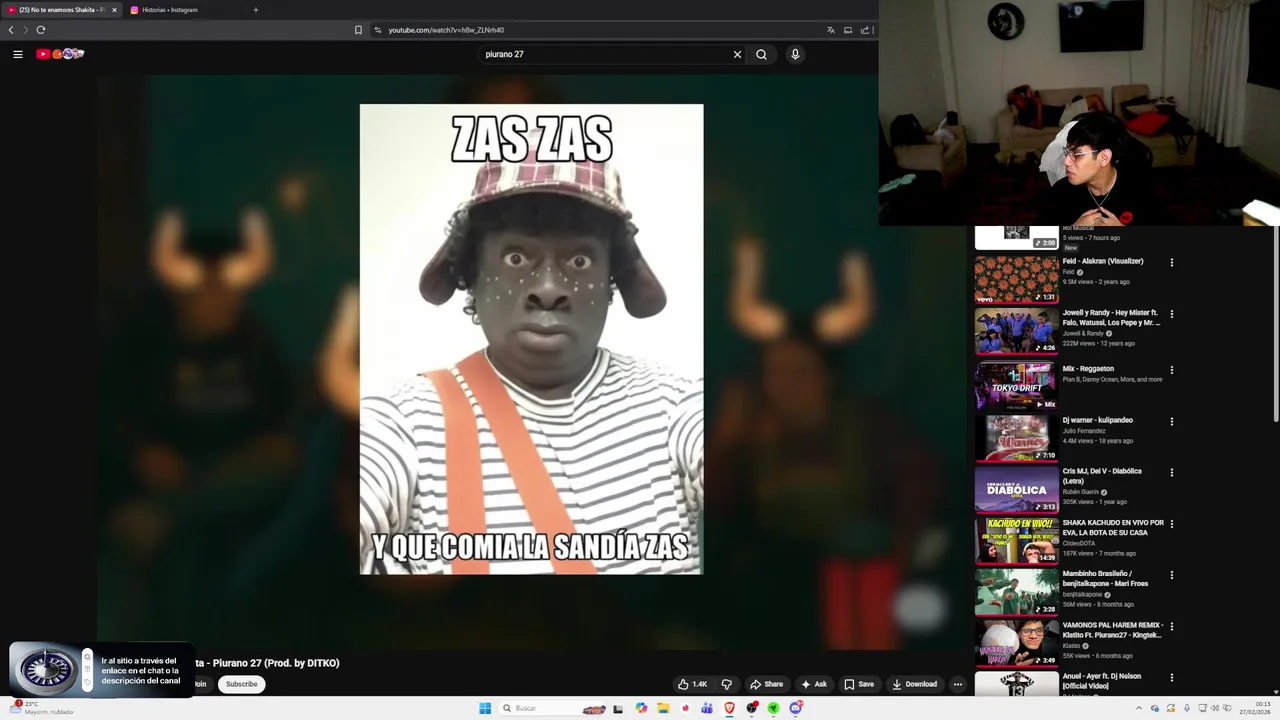Screen dimensions: 1280x720
Task: Open 'Dj warner - kulipandeo' video
Action: [x=1097, y=420]
